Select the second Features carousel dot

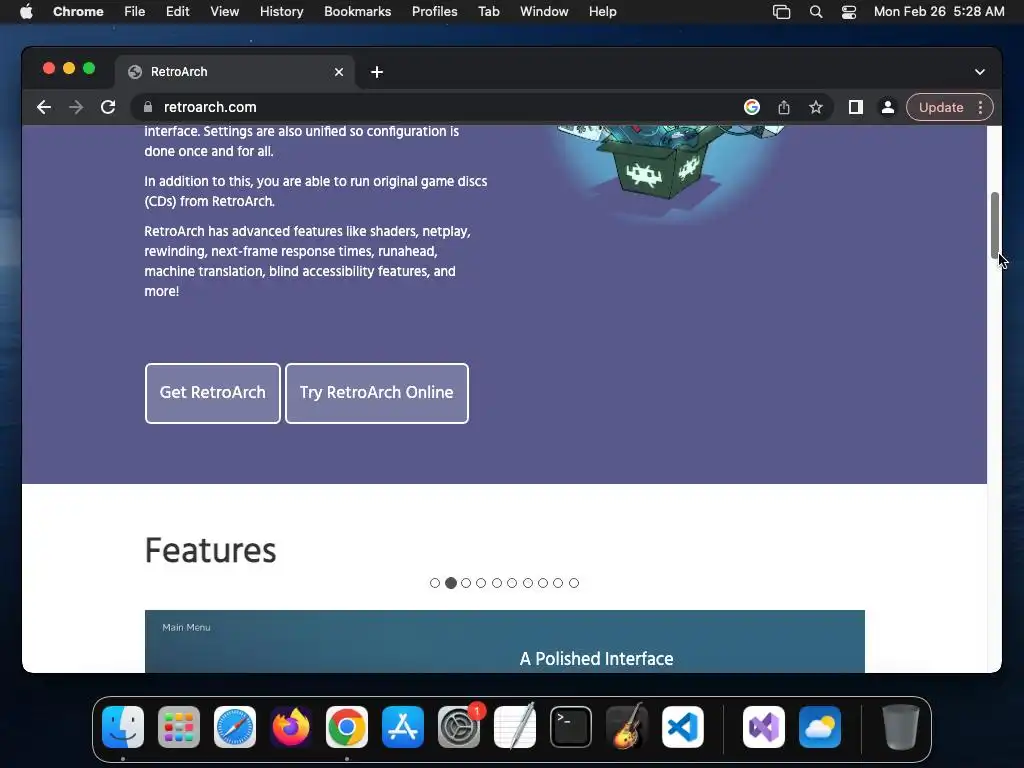[451, 583]
